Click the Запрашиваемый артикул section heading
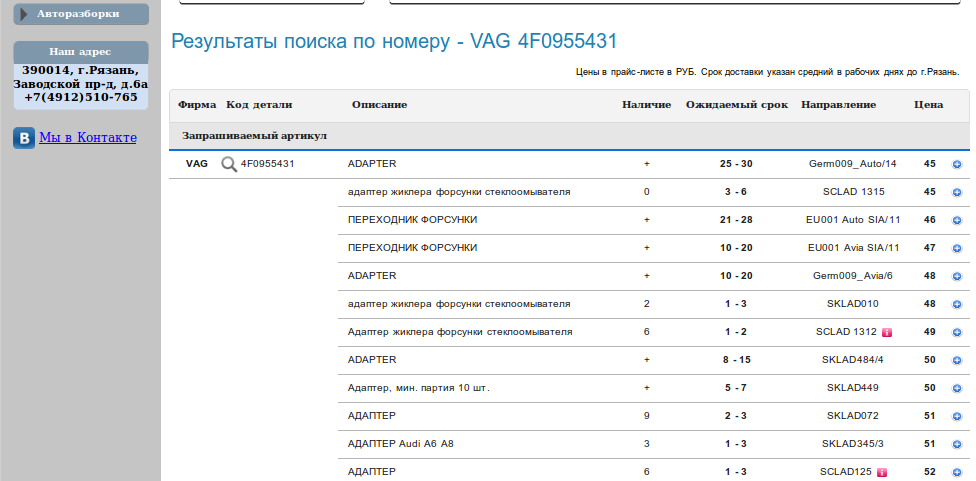Image resolution: width=976 pixels, height=481 pixels. [x=255, y=136]
